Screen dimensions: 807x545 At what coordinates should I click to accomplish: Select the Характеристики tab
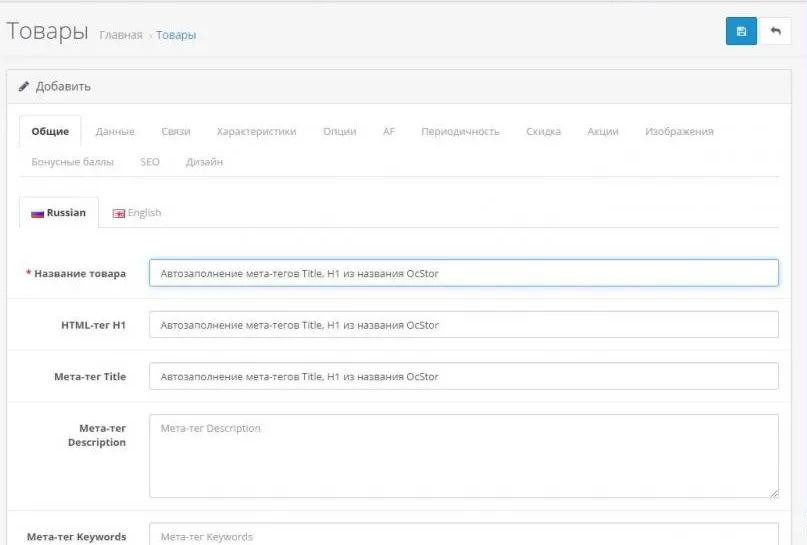(x=256, y=131)
